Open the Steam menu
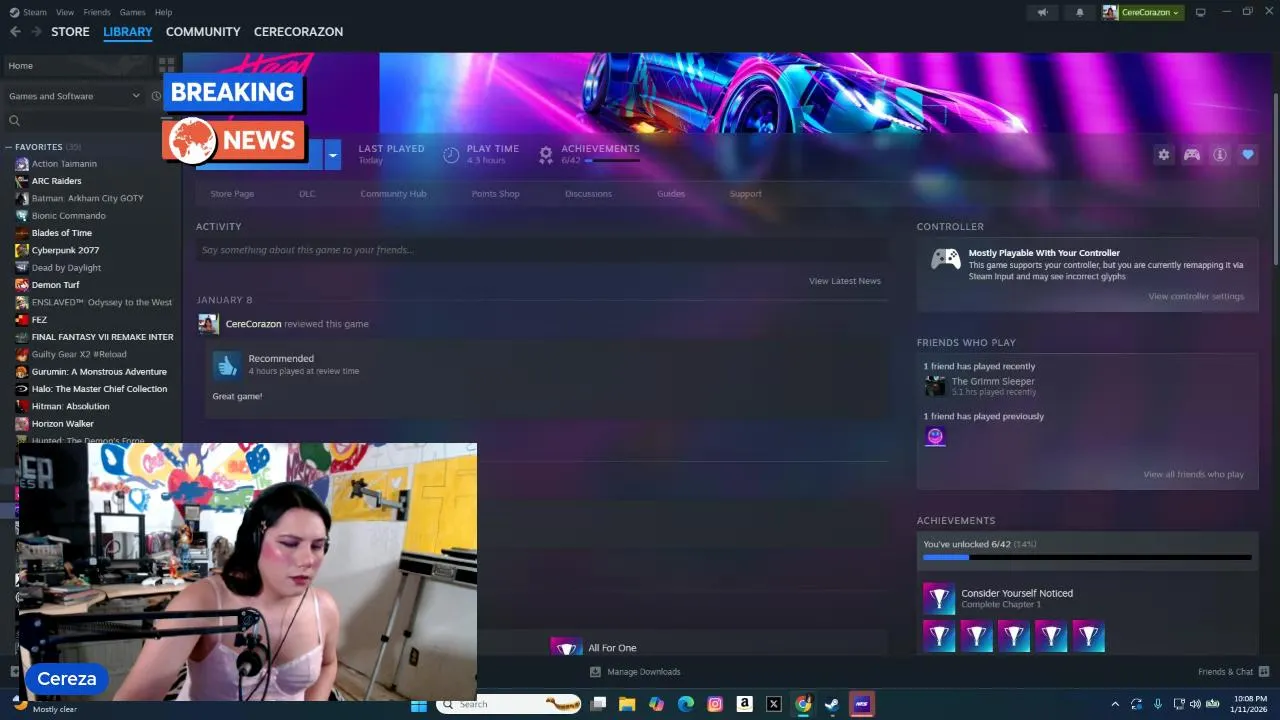The height and width of the screenshot is (720, 1280). click(x=35, y=12)
